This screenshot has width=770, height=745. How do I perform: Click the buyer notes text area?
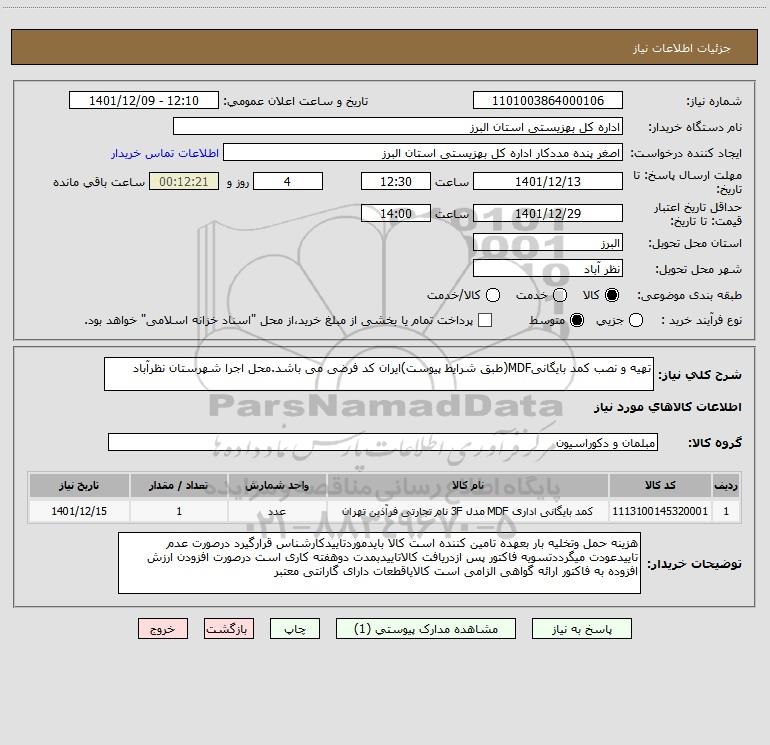point(380,563)
